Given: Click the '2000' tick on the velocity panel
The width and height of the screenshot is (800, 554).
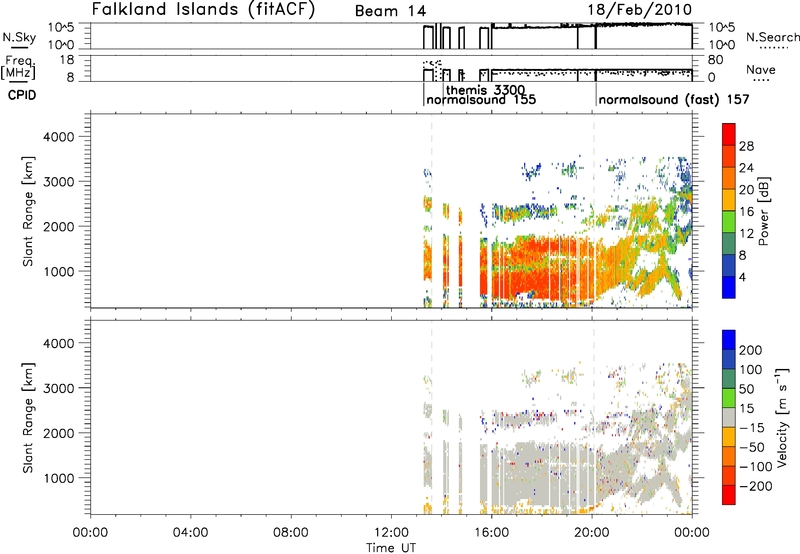Looking at the screenshot, I should [58, 433].
